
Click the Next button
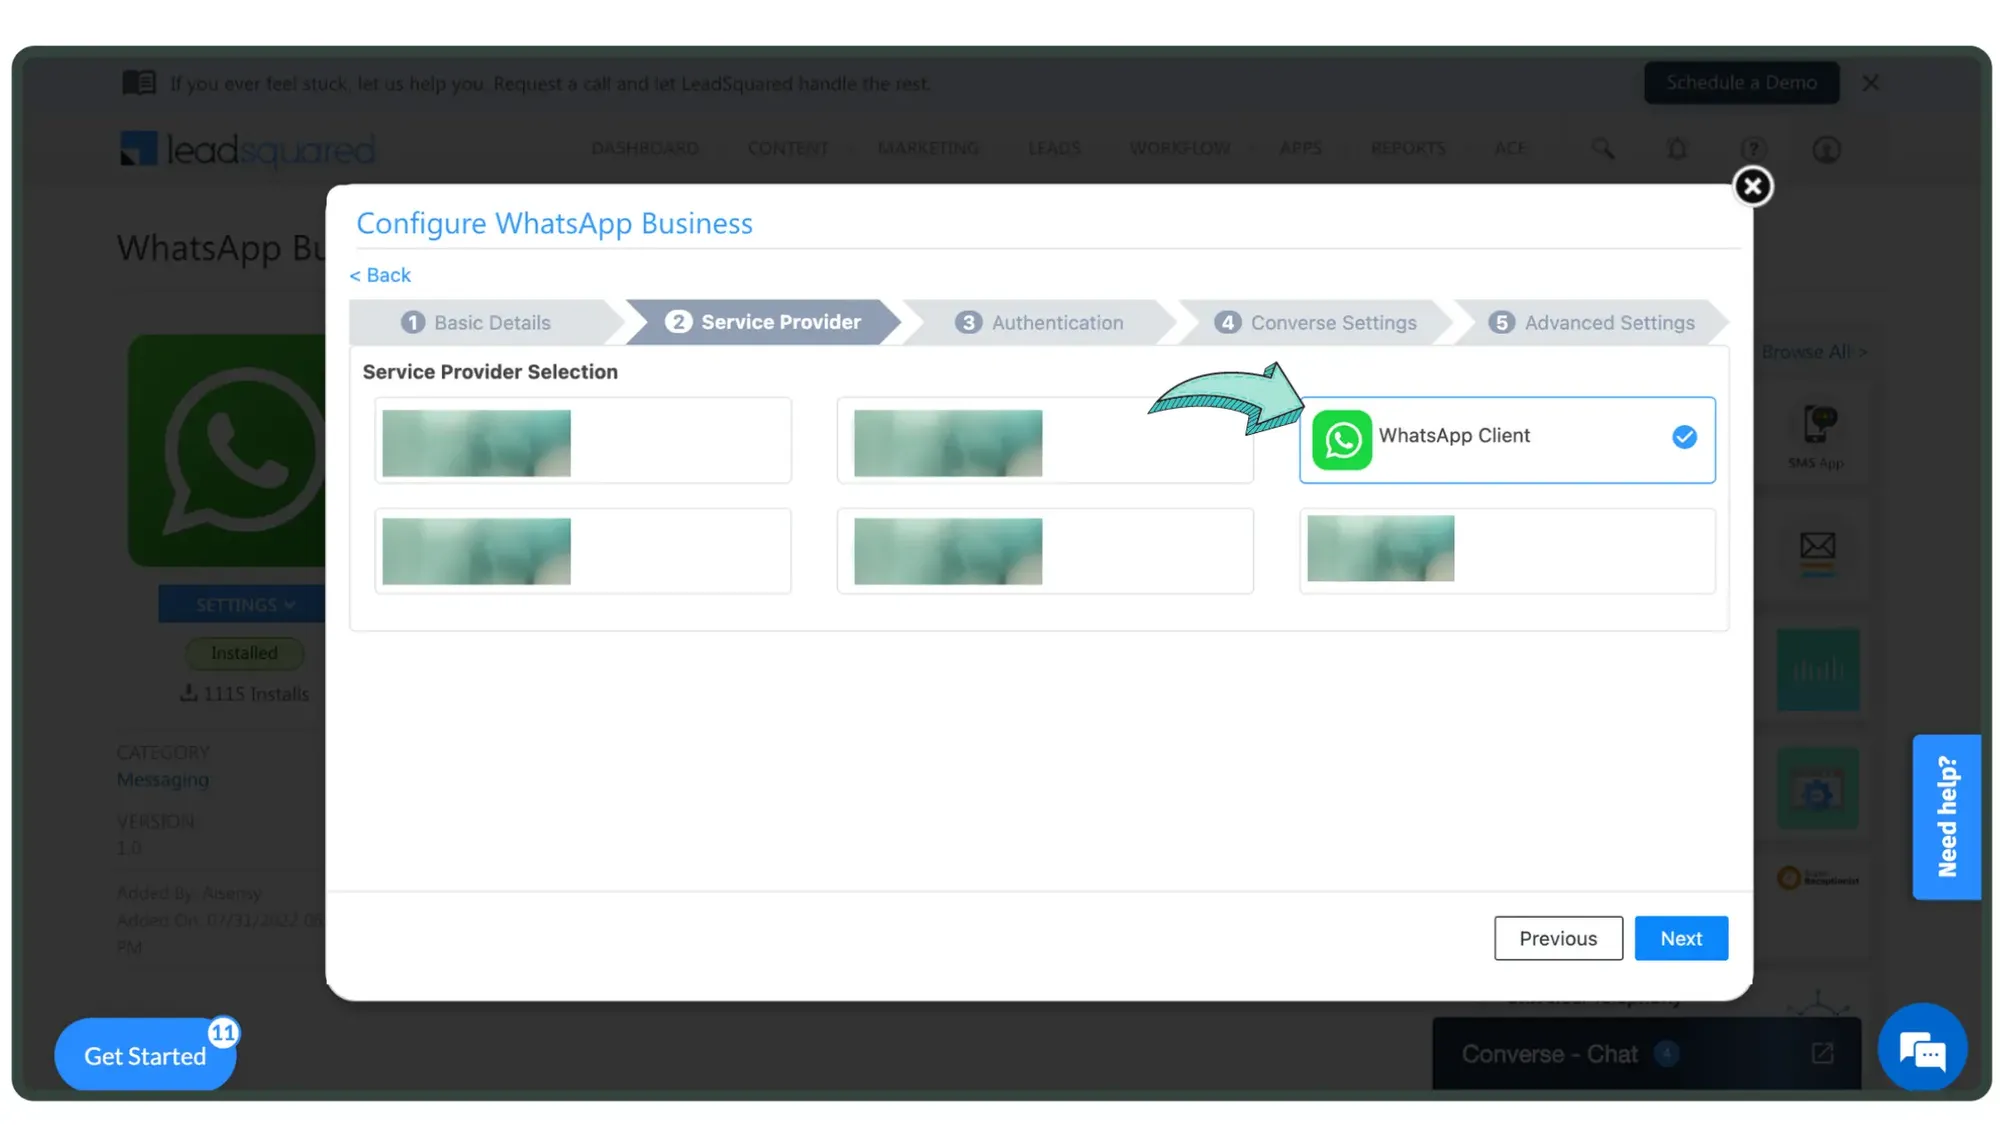pos(1681,938)
